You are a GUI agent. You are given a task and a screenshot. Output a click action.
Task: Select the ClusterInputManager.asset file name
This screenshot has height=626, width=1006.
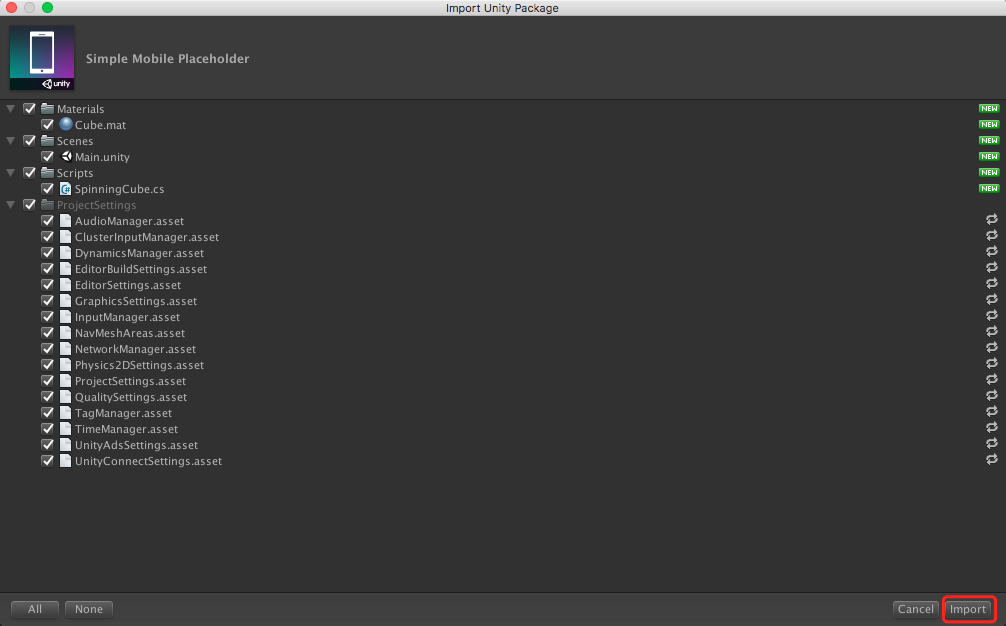(x=147, y=237)
